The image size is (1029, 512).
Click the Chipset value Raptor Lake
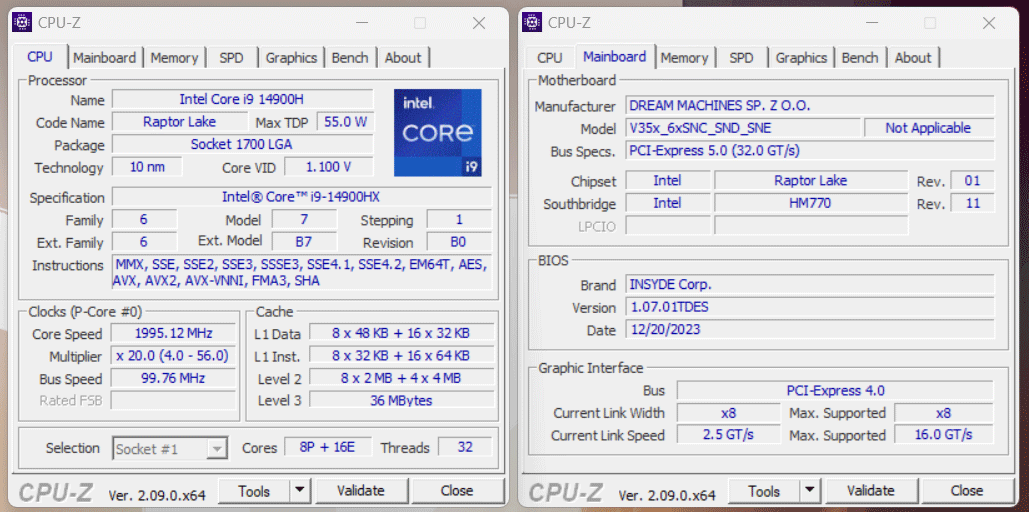pos(810,180)
